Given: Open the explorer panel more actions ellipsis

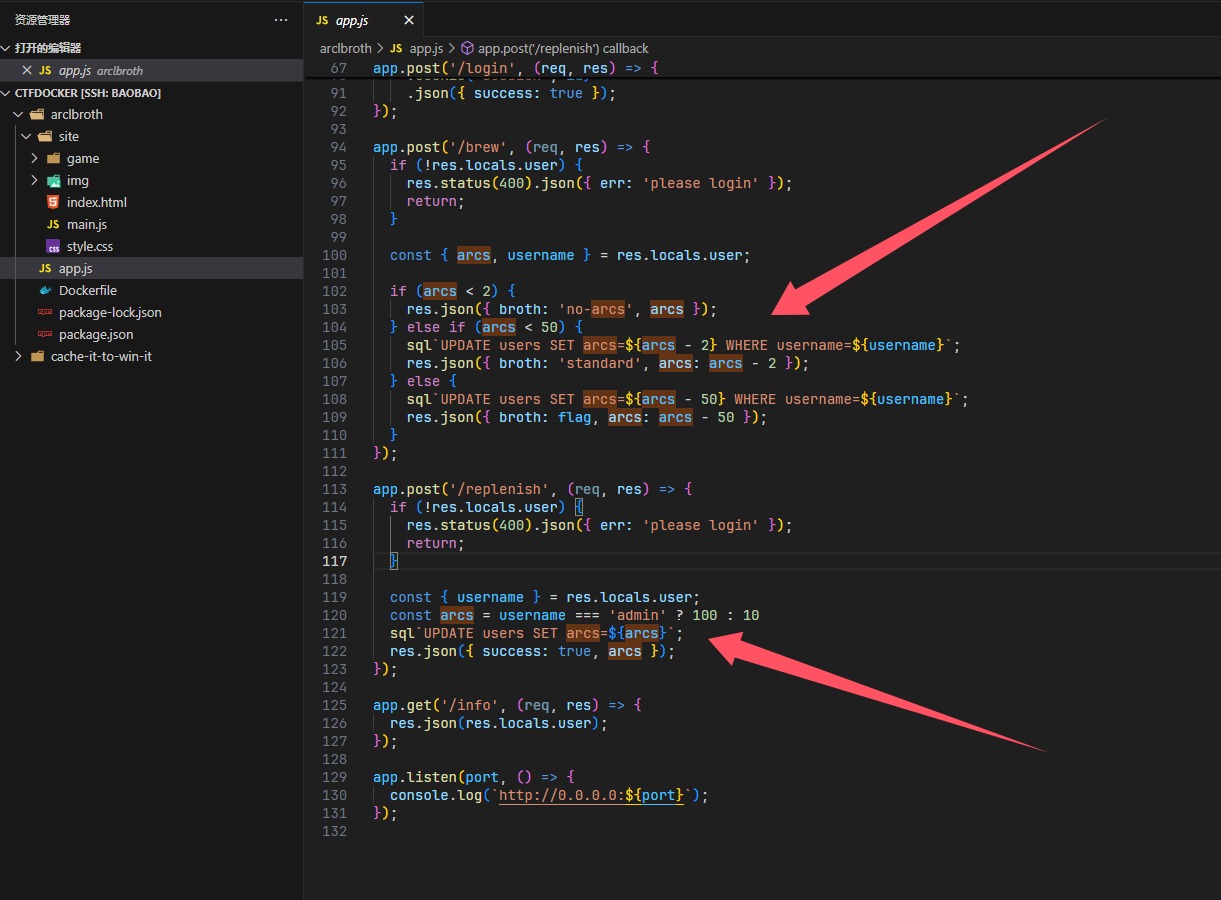Looking at the screenshot, I should click(x=281, y=20).
